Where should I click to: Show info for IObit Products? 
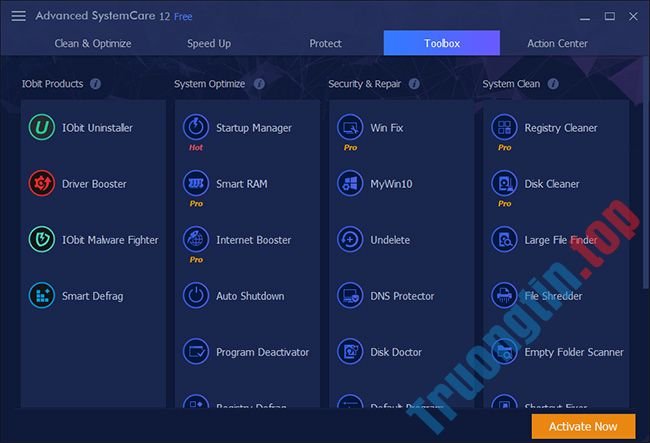tap(95, 84)
